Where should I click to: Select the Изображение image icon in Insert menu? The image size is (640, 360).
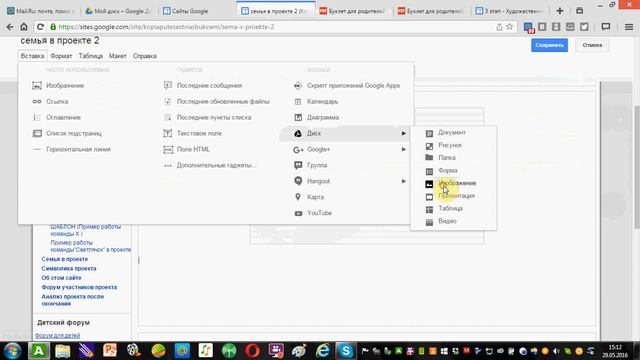[x=37, y=86]
